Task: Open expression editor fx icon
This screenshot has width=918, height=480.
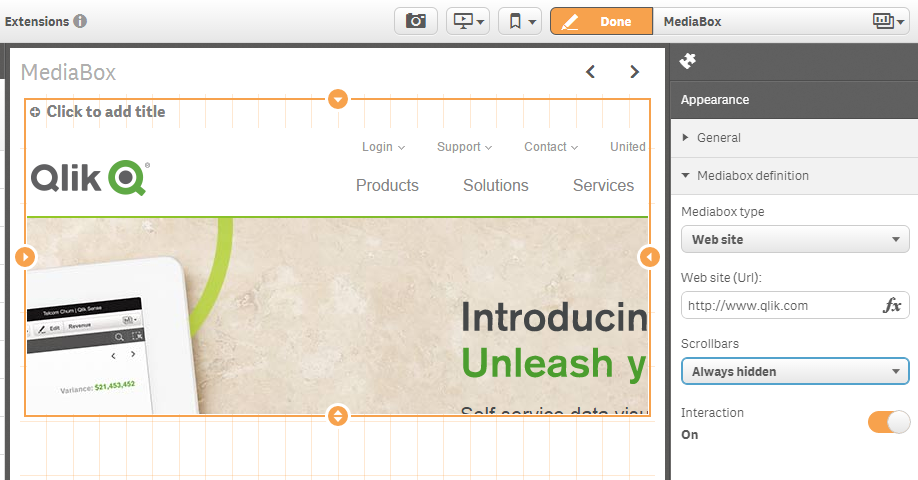Action: click(892, 306)
